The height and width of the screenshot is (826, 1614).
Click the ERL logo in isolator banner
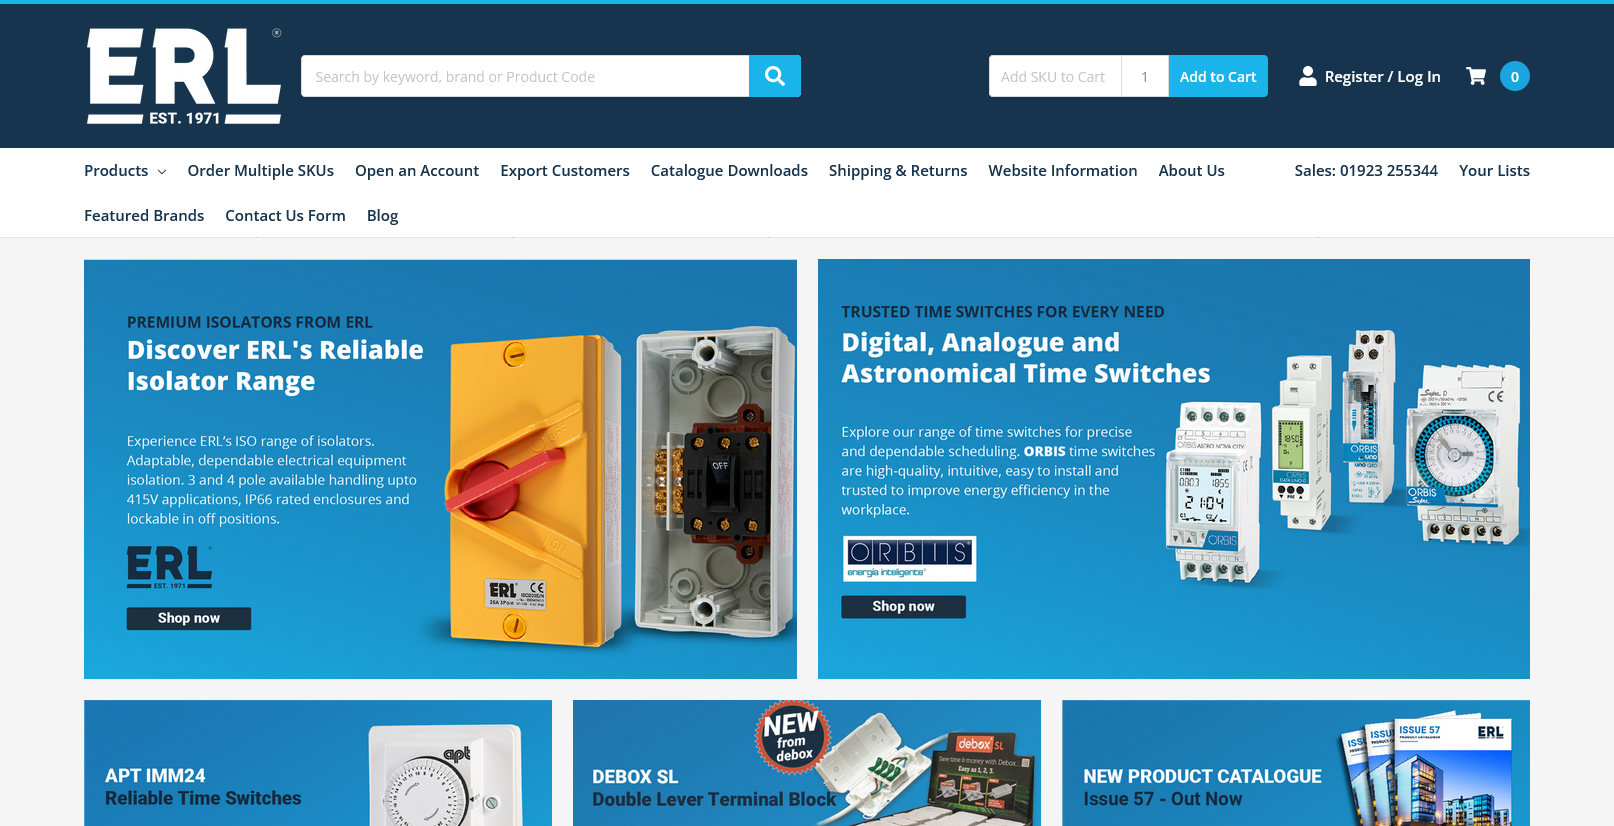[169, 567]
